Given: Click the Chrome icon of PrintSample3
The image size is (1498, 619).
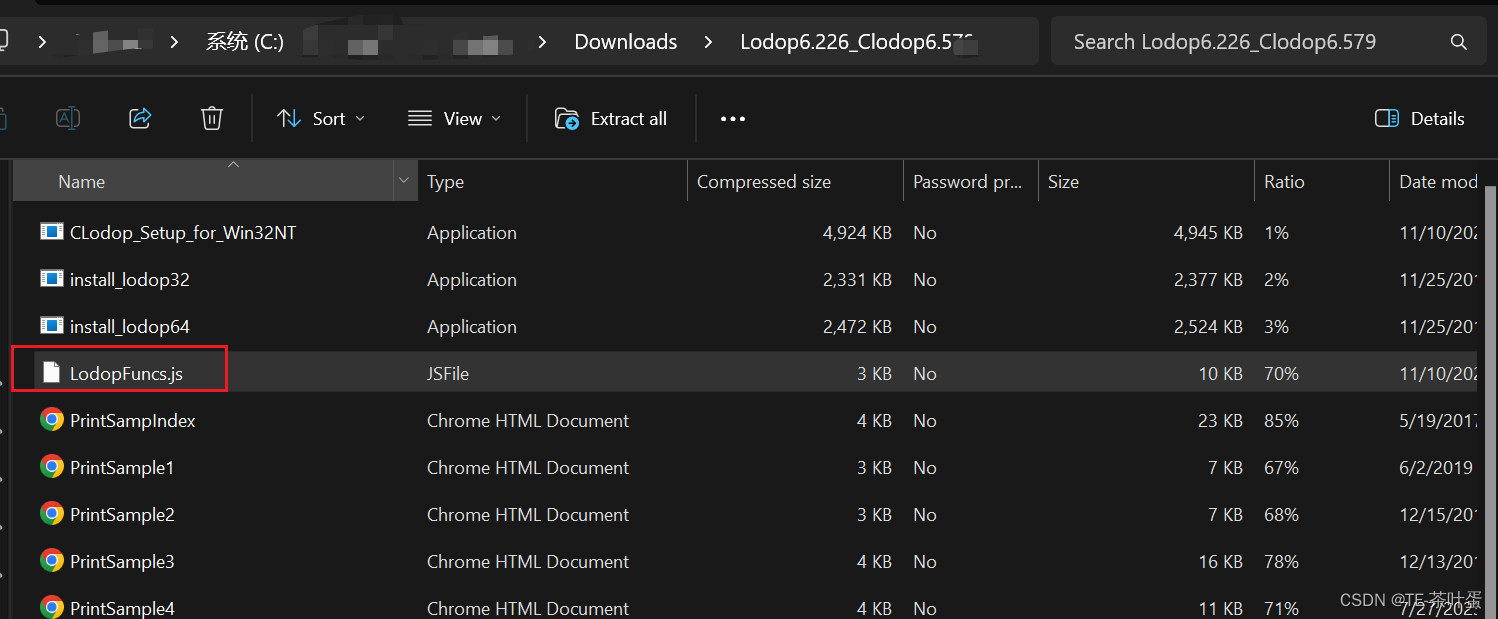Looking at the screenshot, I should coord(52,561).
